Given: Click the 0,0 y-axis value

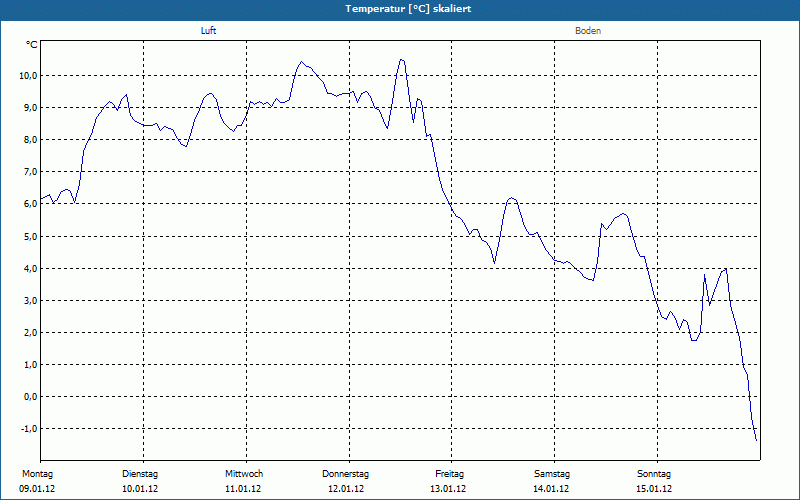Looking at the screenshot, I should coord(30,397).
